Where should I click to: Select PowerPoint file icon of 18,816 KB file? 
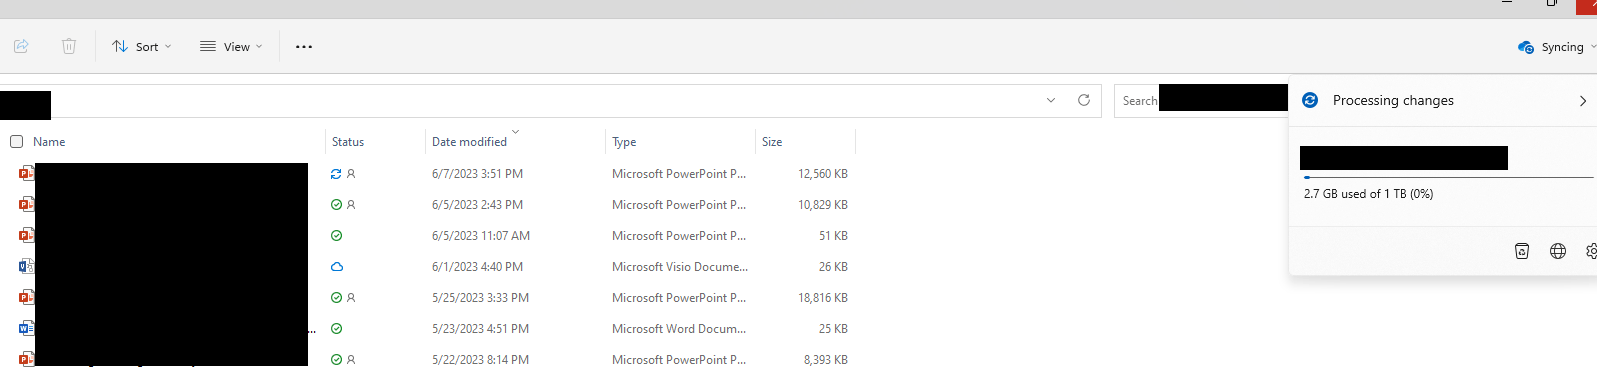pyautogui.click(x=26, y=297)
